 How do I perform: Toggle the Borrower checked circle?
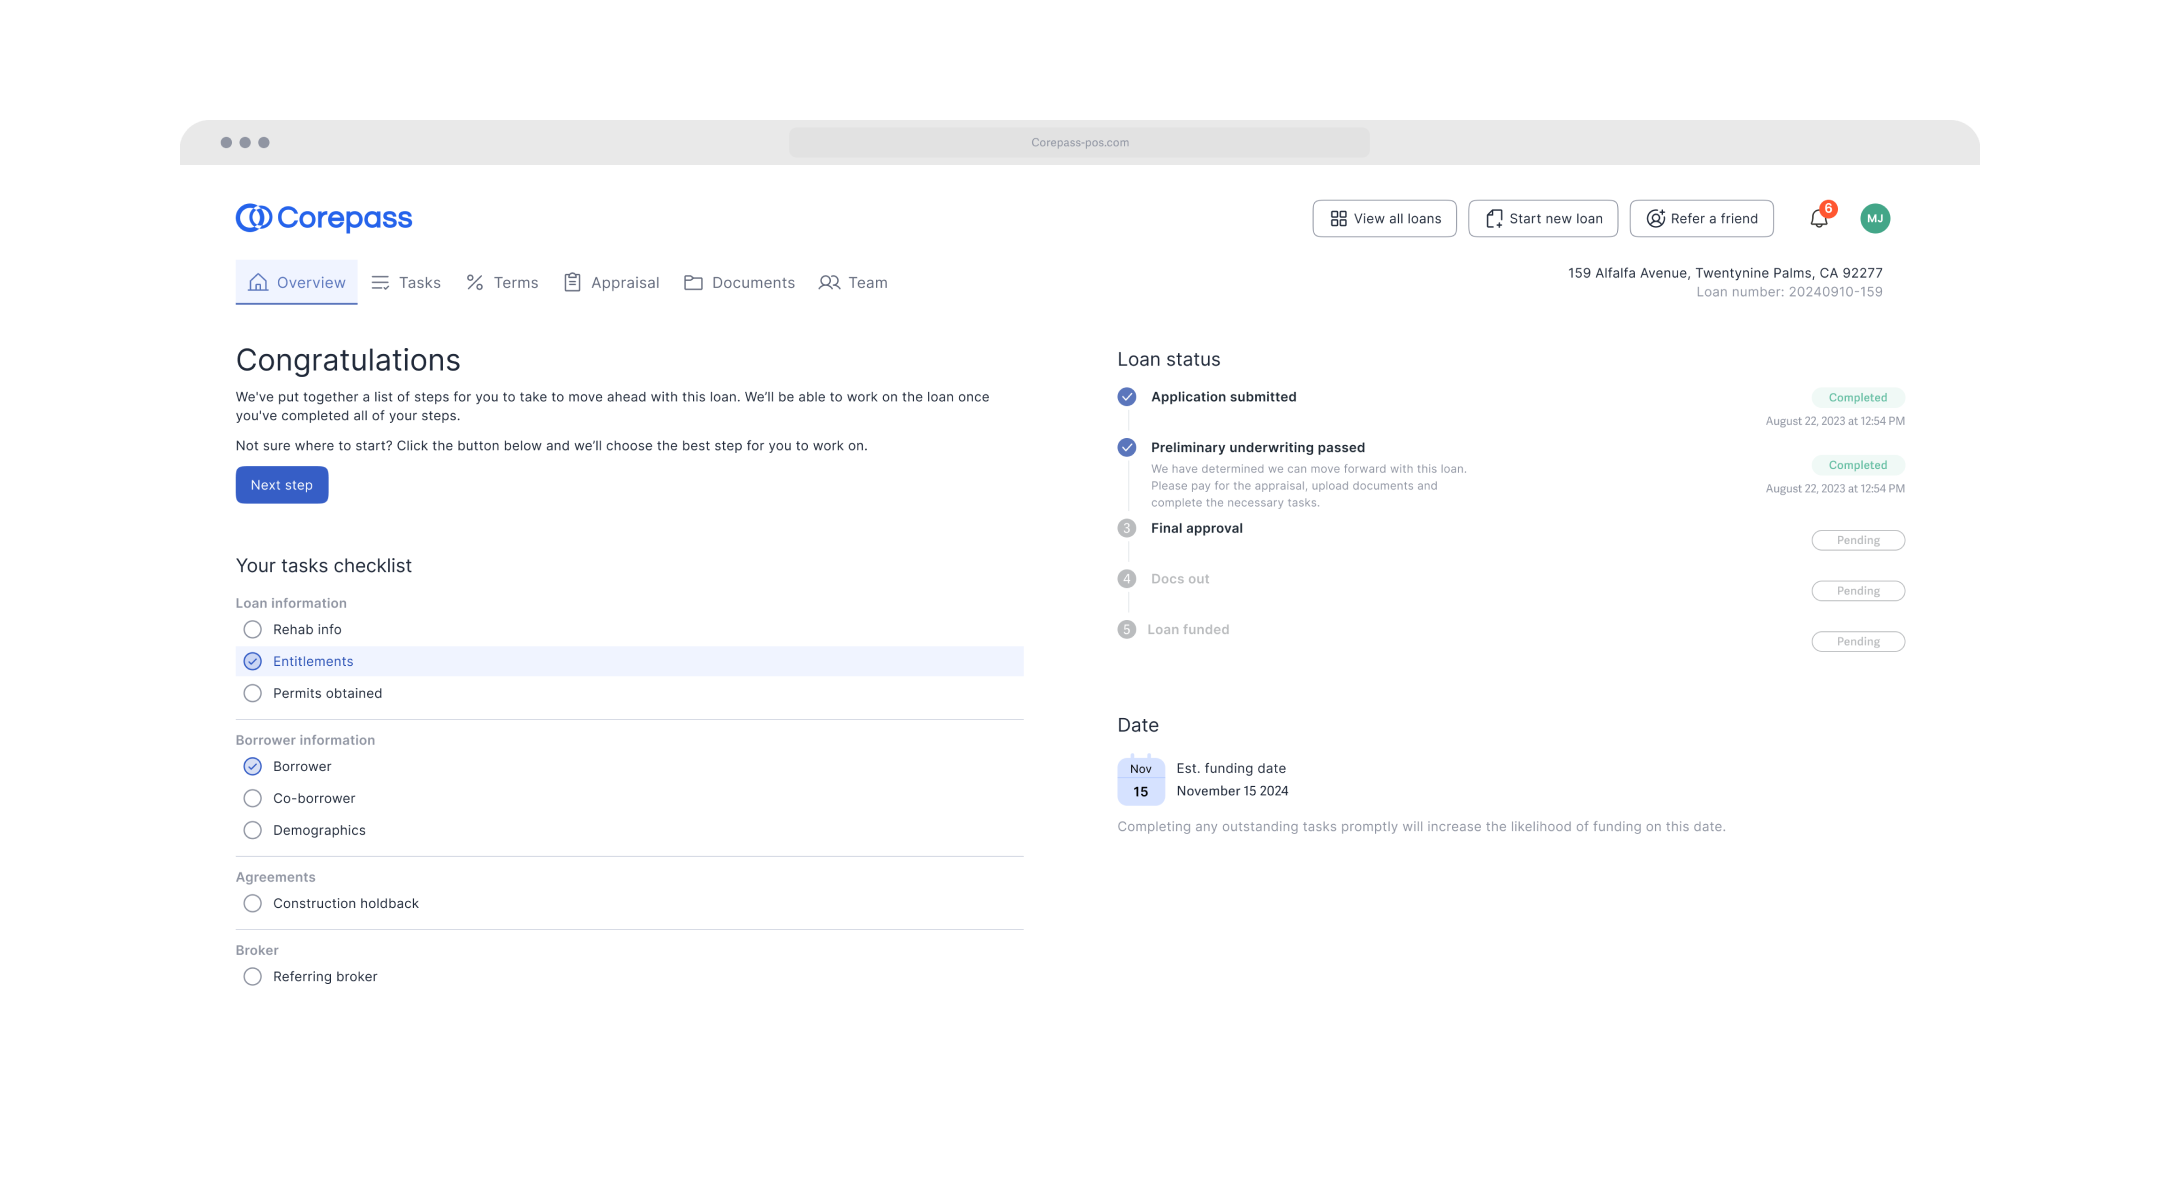pos(253,766)
